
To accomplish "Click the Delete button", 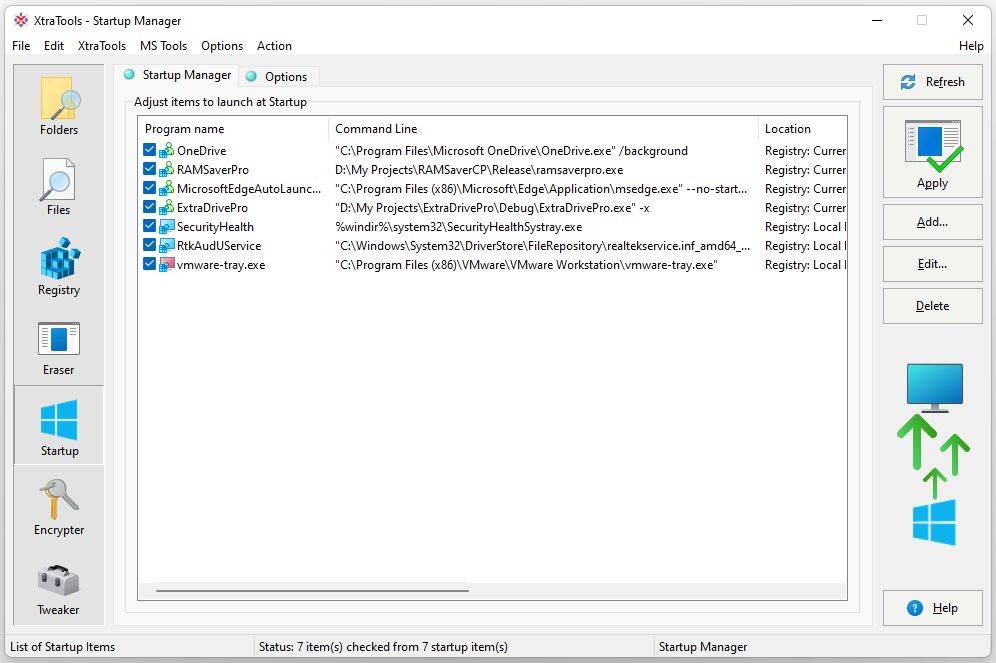I will pyautogui.click(x=932, y=305).
